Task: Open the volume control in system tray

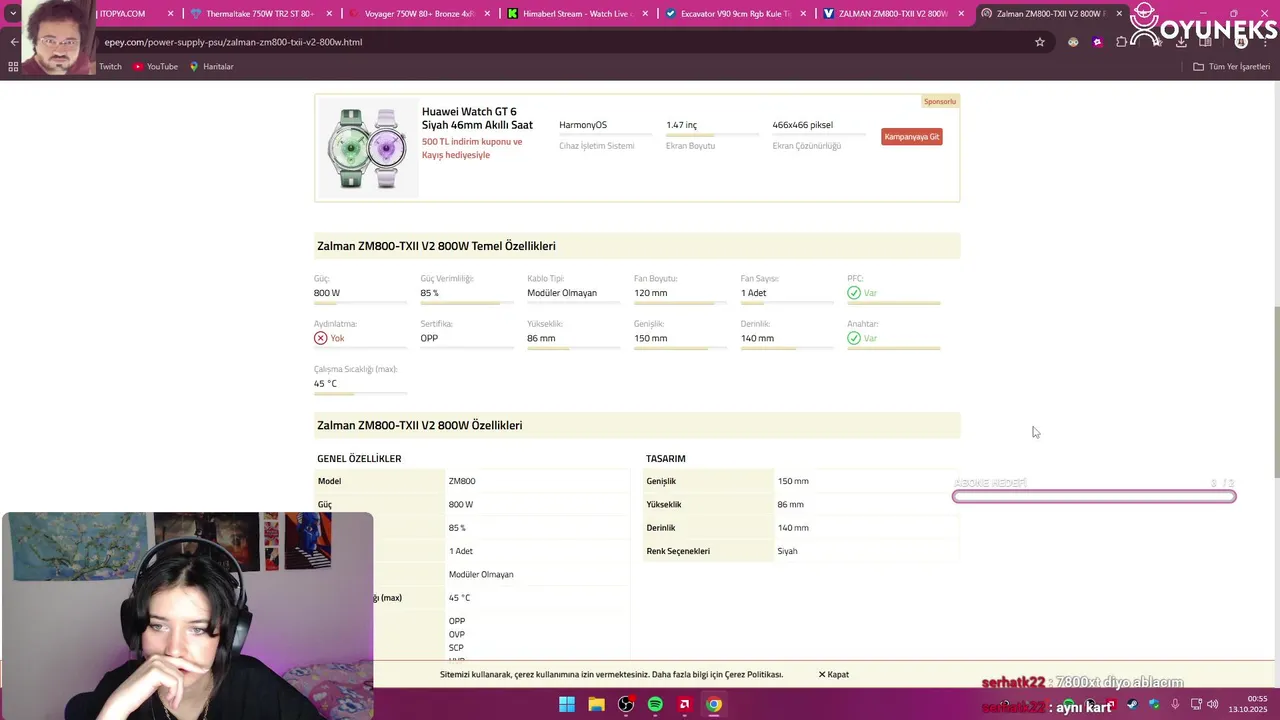Action: [1212, 704]
